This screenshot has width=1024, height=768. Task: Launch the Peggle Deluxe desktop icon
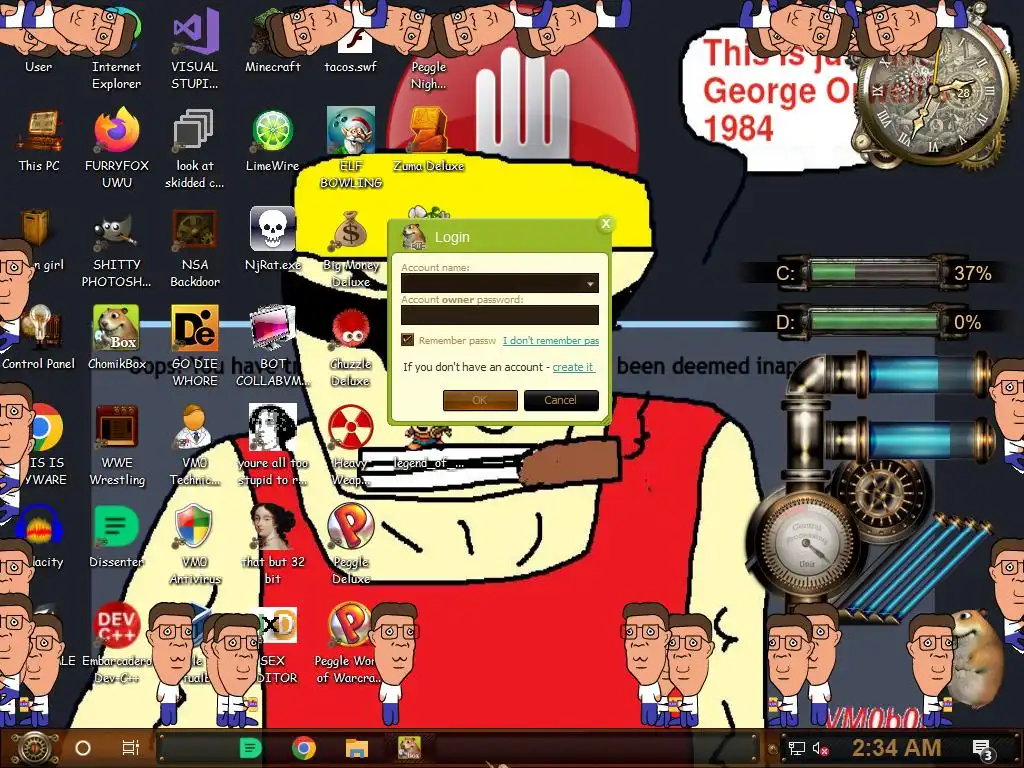point(351,545)
